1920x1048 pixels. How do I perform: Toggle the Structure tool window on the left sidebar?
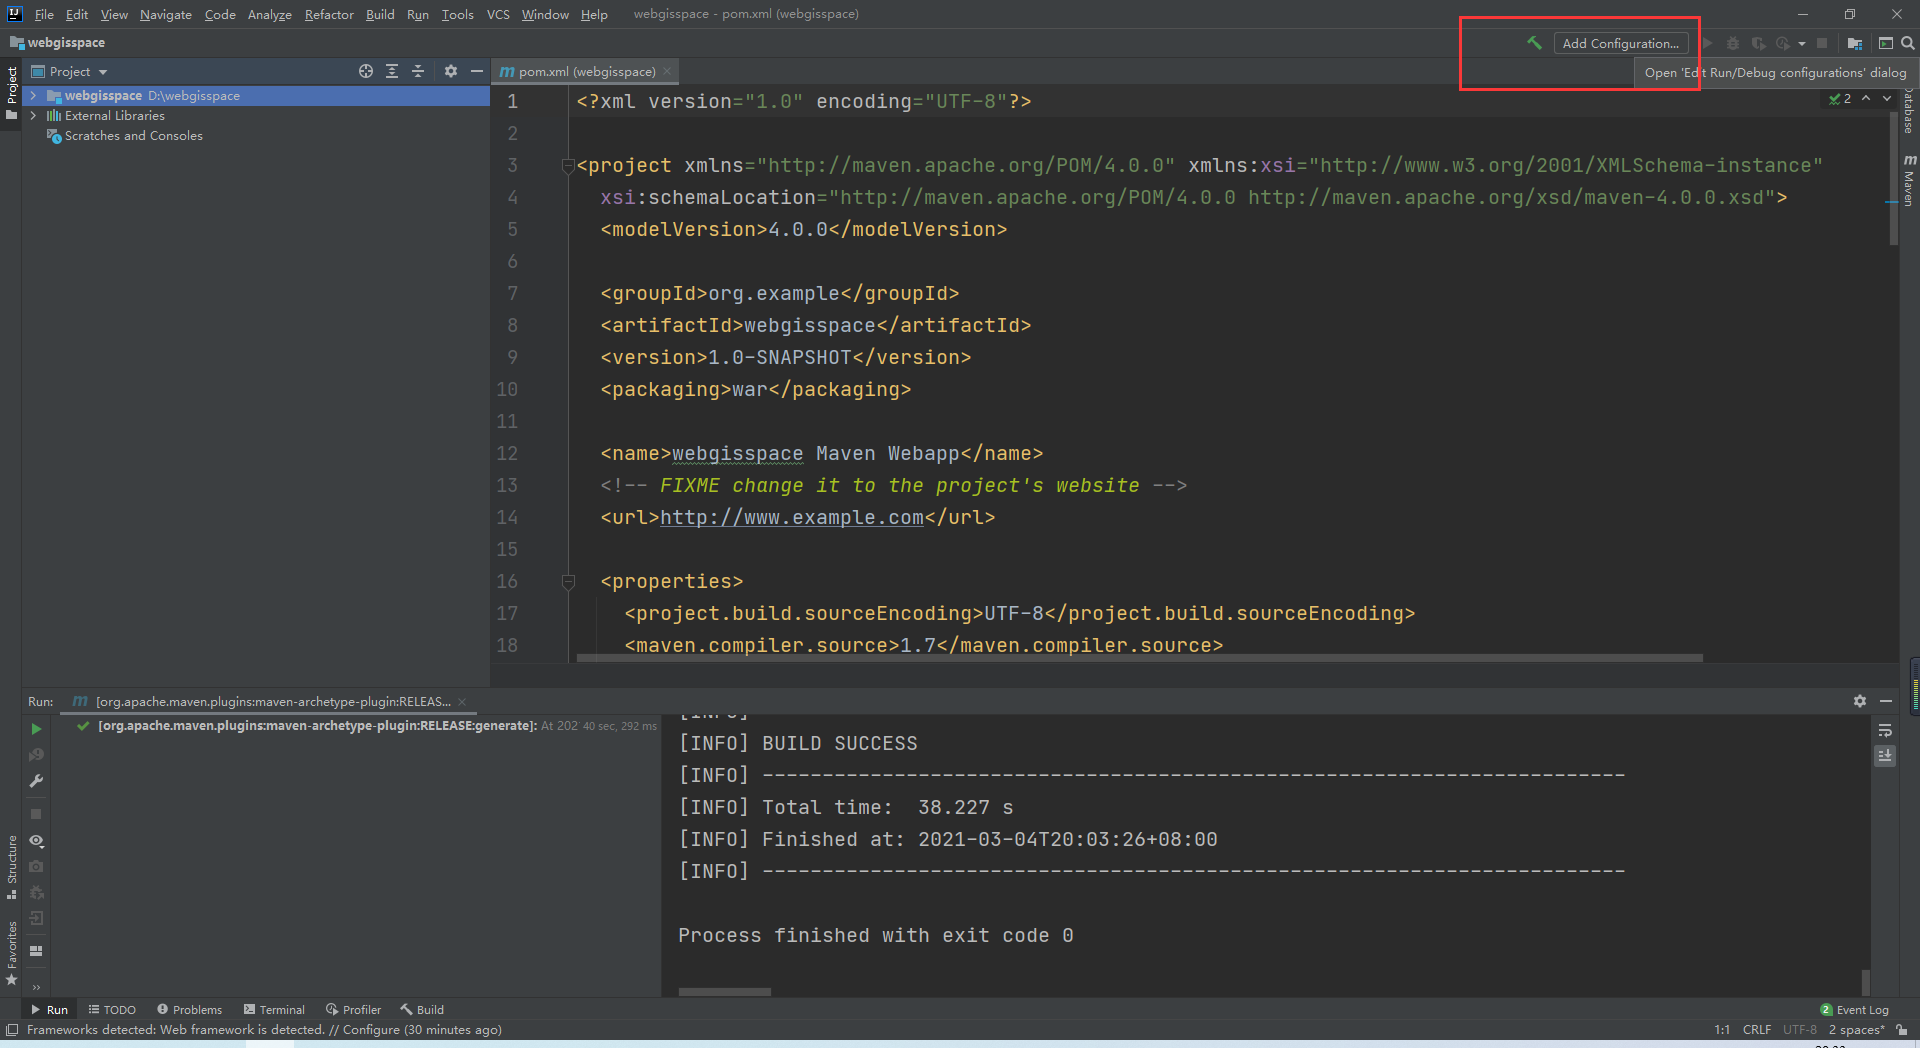click(11, 866)
